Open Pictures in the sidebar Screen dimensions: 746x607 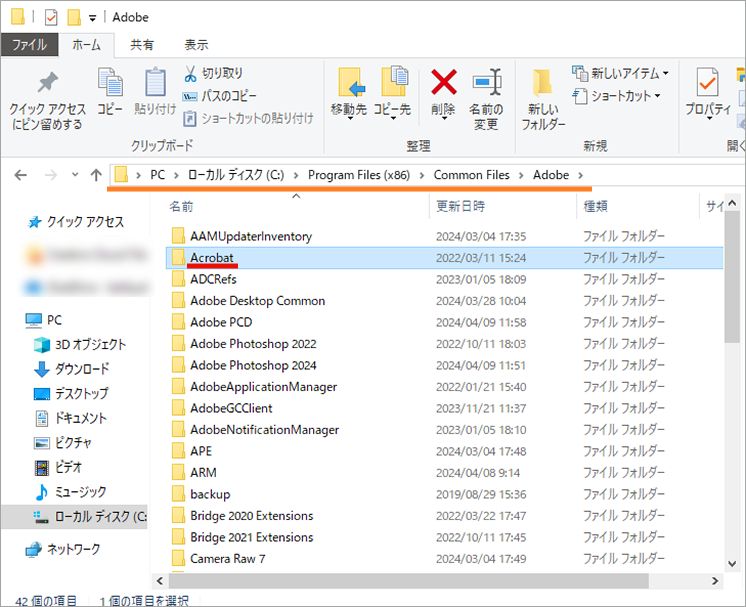pyautogui.click(x=62, y=443)
